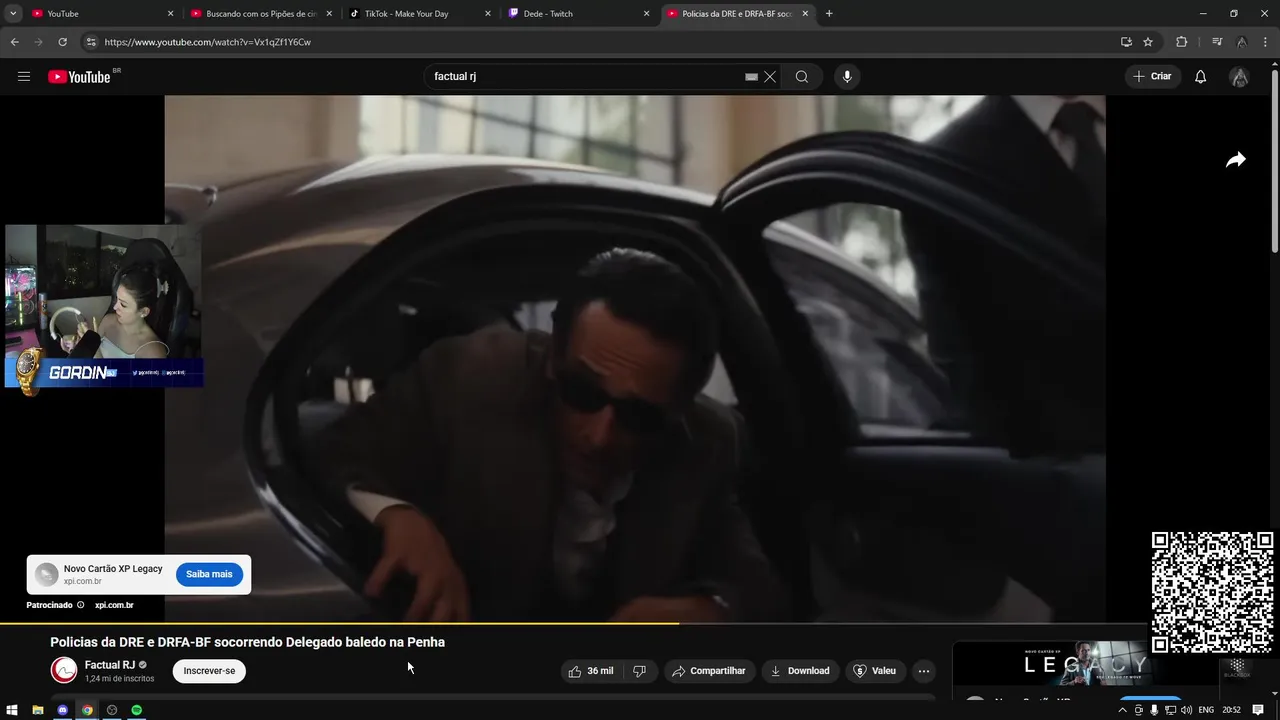This screenshot has height=720, width=1280.
Task: Seek using the yellow ad progress bar
Action: (x=340, y=623)
